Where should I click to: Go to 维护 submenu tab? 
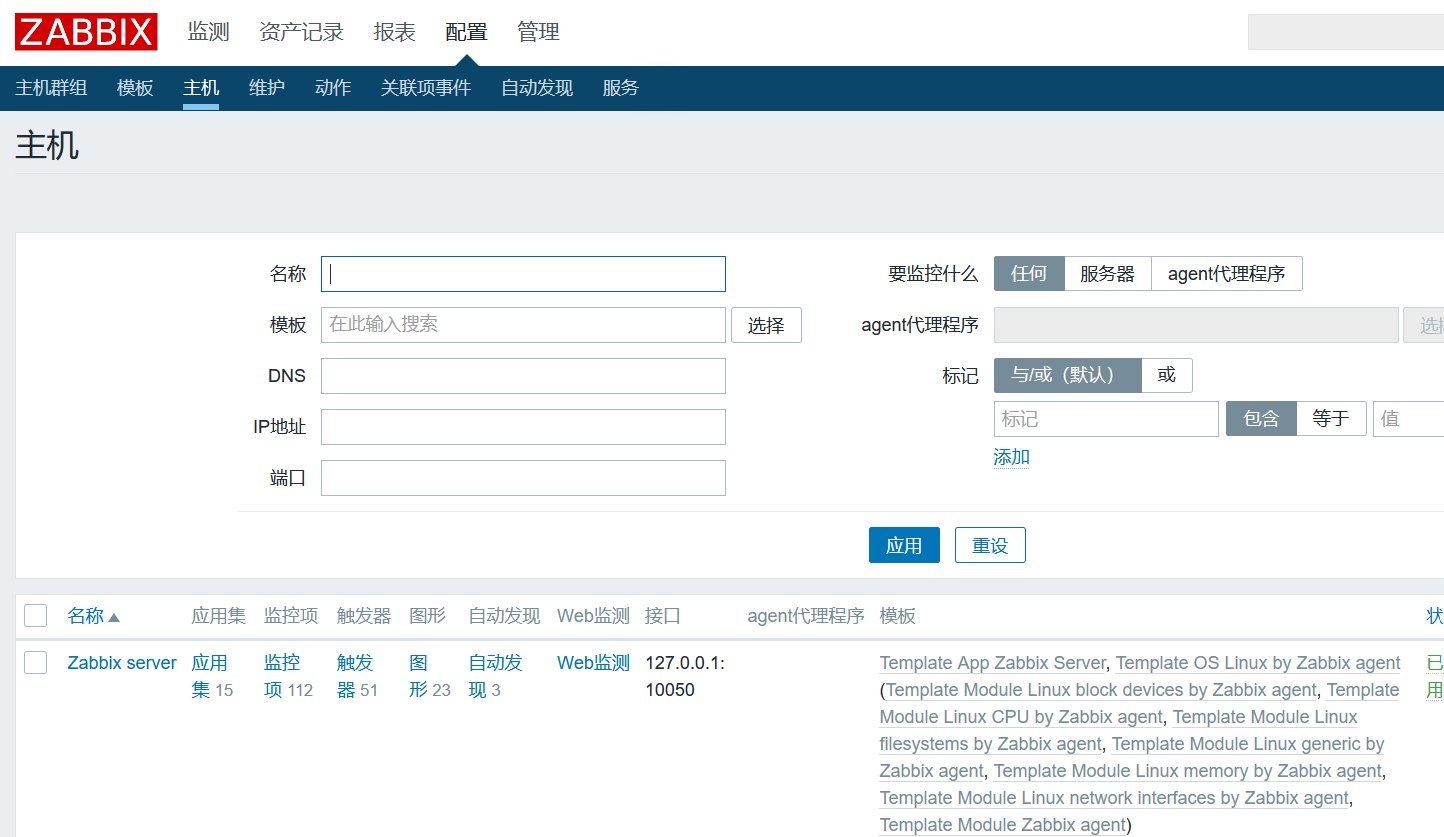pos(267,88)
